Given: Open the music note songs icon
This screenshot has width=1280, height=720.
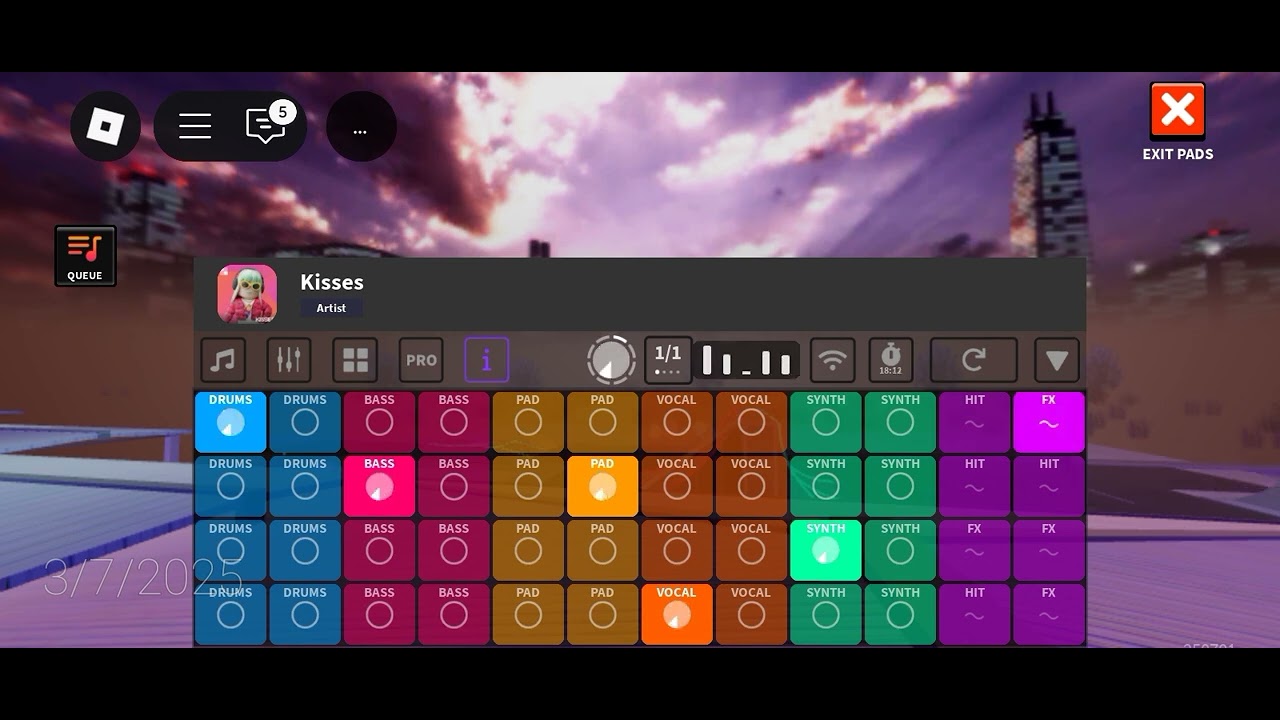Looking at the screenshot, I should click(x=223, y=360).
